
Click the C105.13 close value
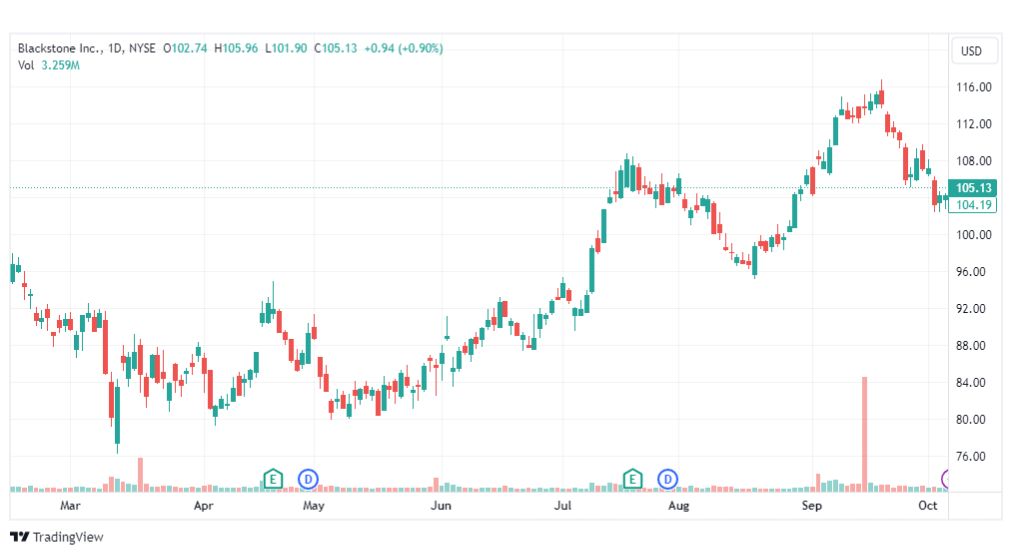[x=336, y=48]
